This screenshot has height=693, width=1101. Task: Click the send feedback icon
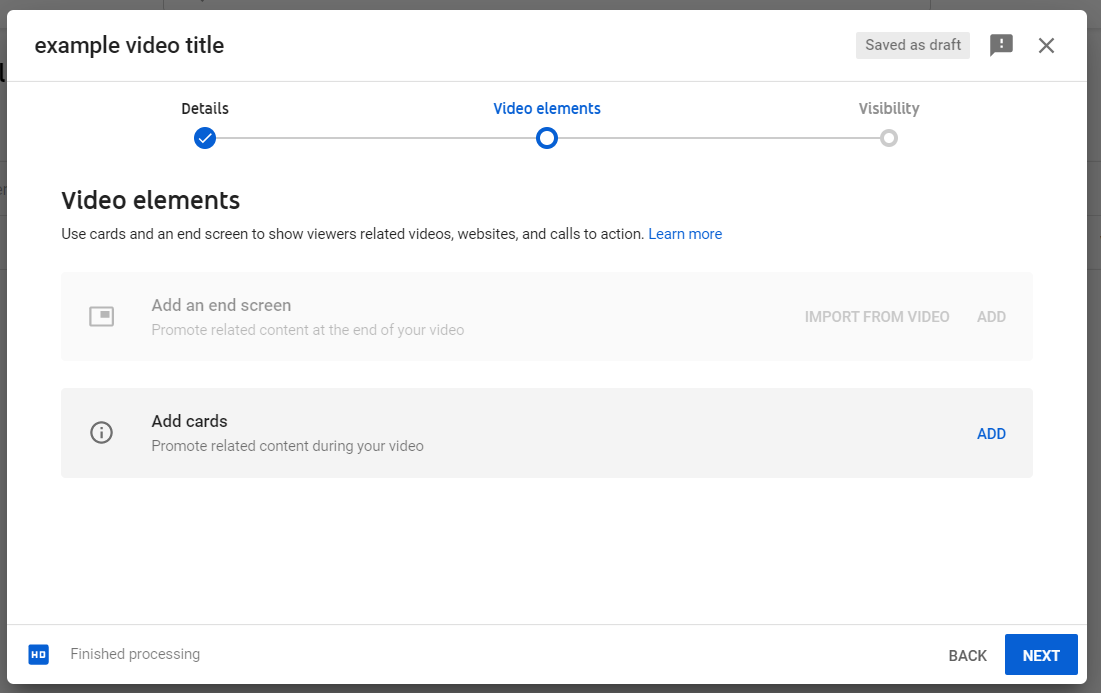point(1001,45)
